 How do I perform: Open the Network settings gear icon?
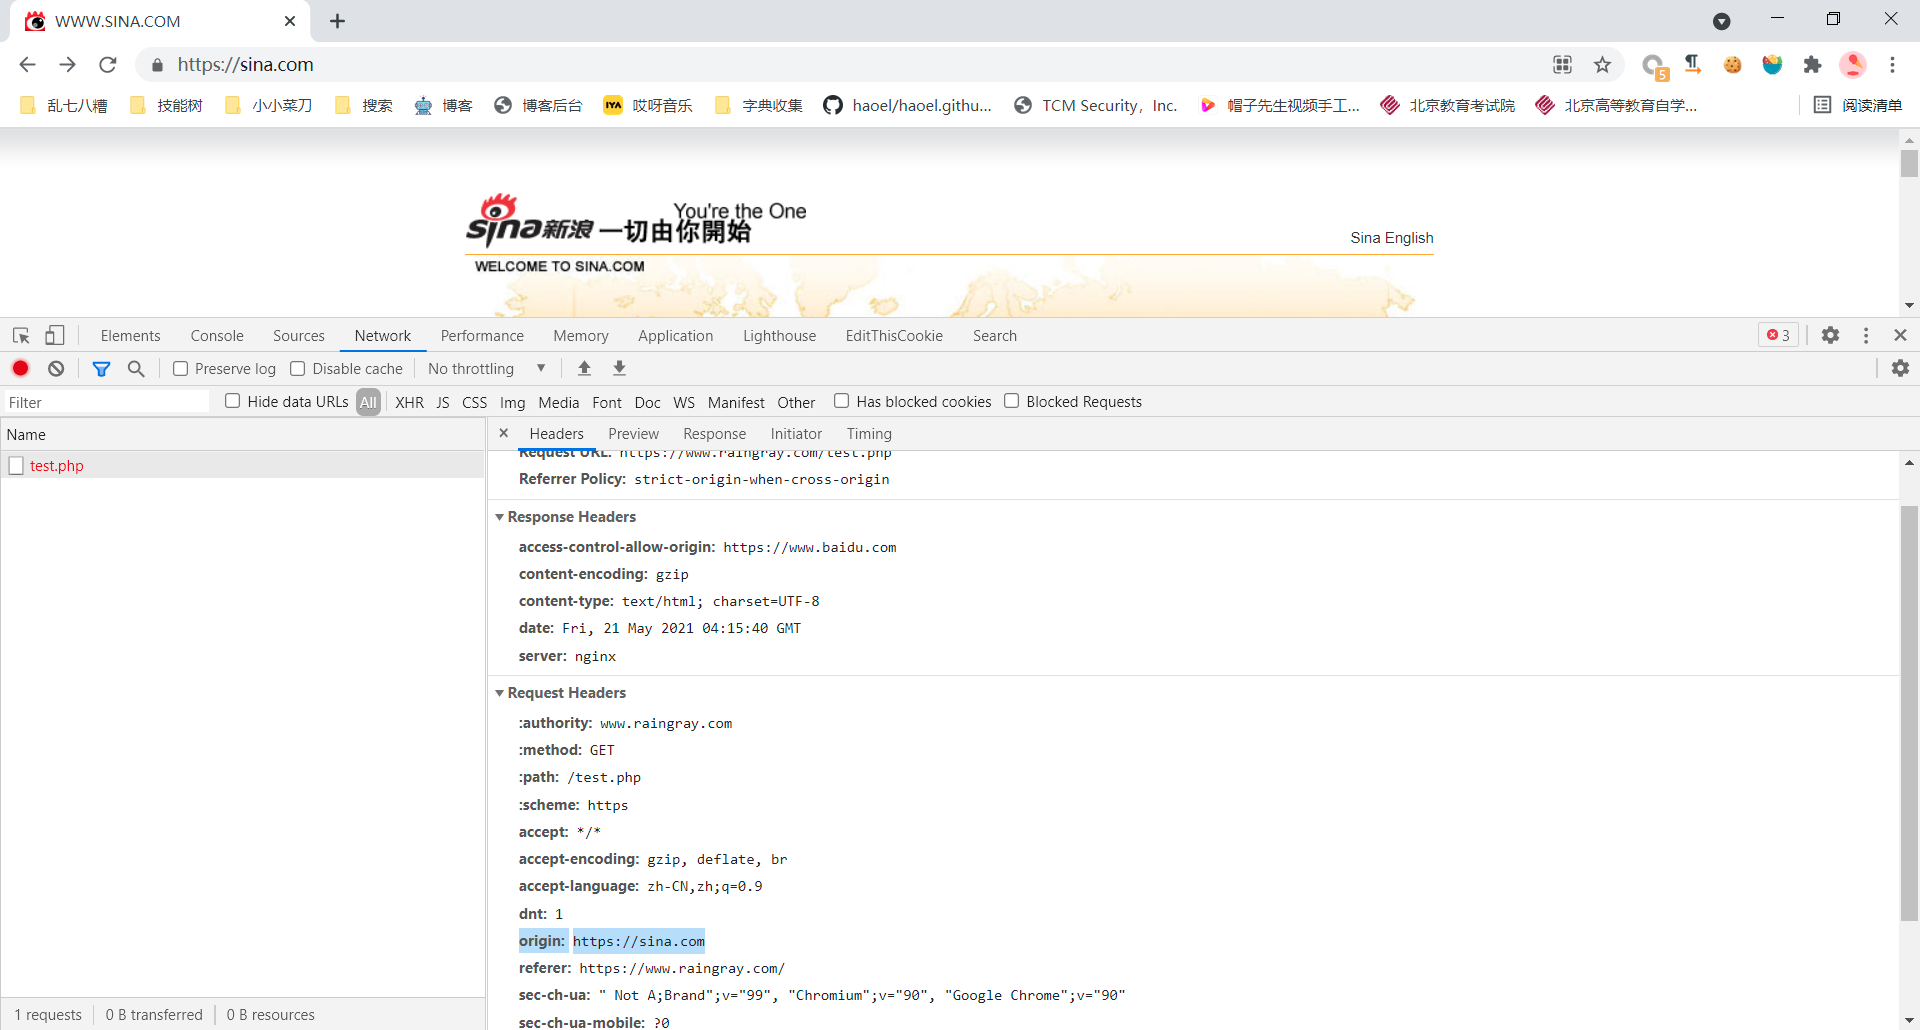(1900, 369)
